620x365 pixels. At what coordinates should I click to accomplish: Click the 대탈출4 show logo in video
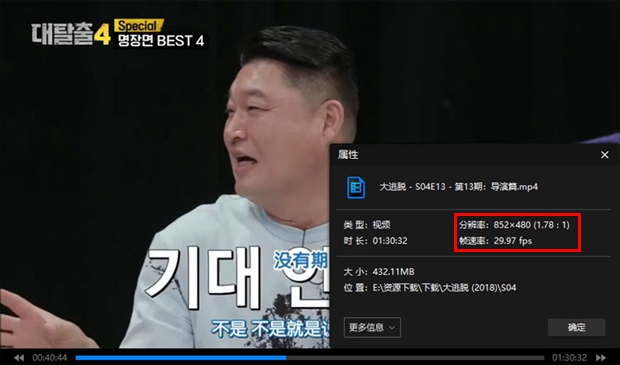coord(71,33)
